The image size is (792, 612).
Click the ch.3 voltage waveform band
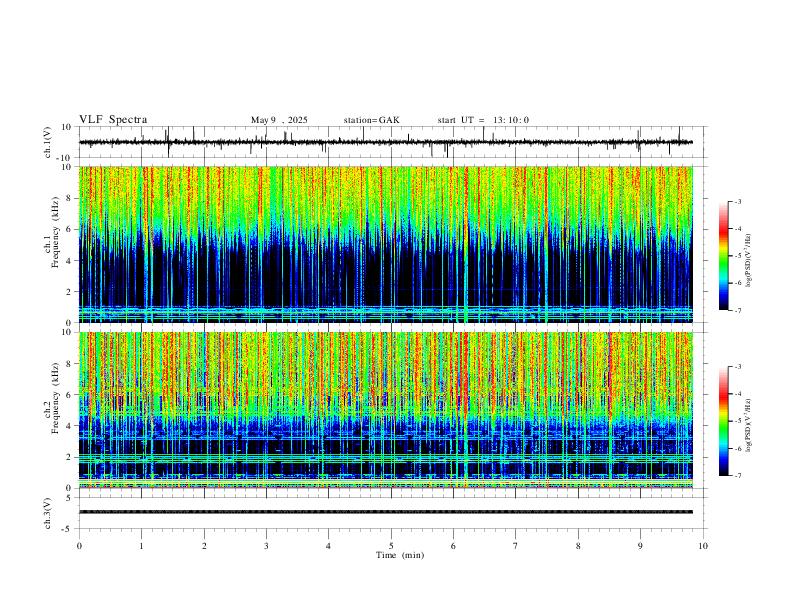pyautogui.click(x=386, y=512)
